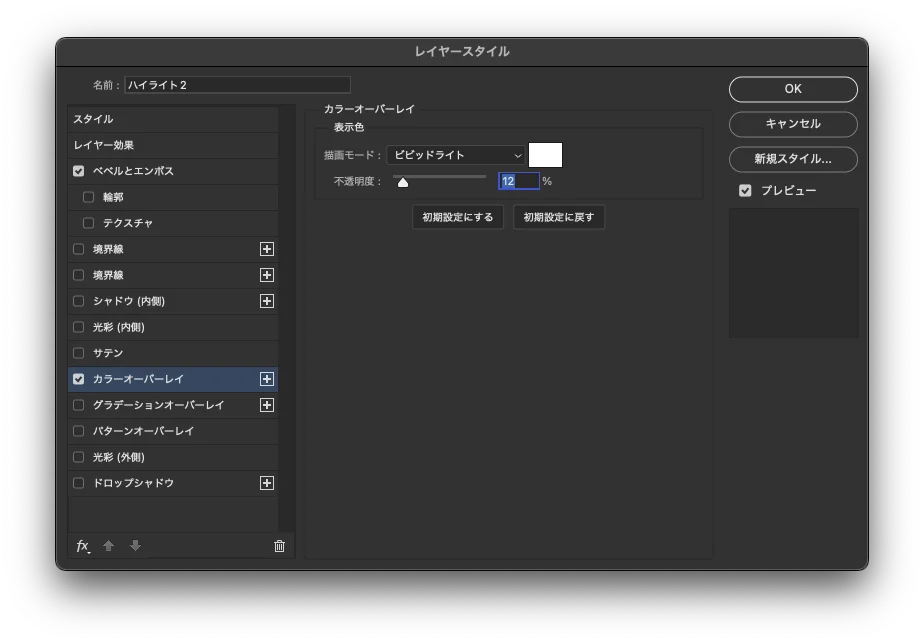
Task: Select the テクスチャ row label
Action: pos(128,223)
